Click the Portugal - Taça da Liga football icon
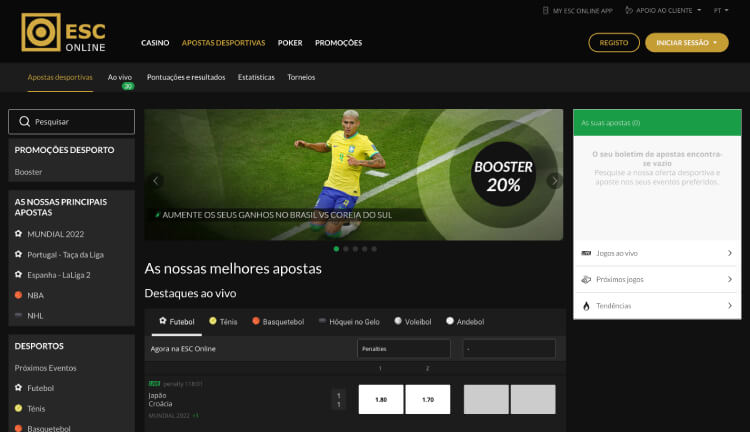 (18, 254)
